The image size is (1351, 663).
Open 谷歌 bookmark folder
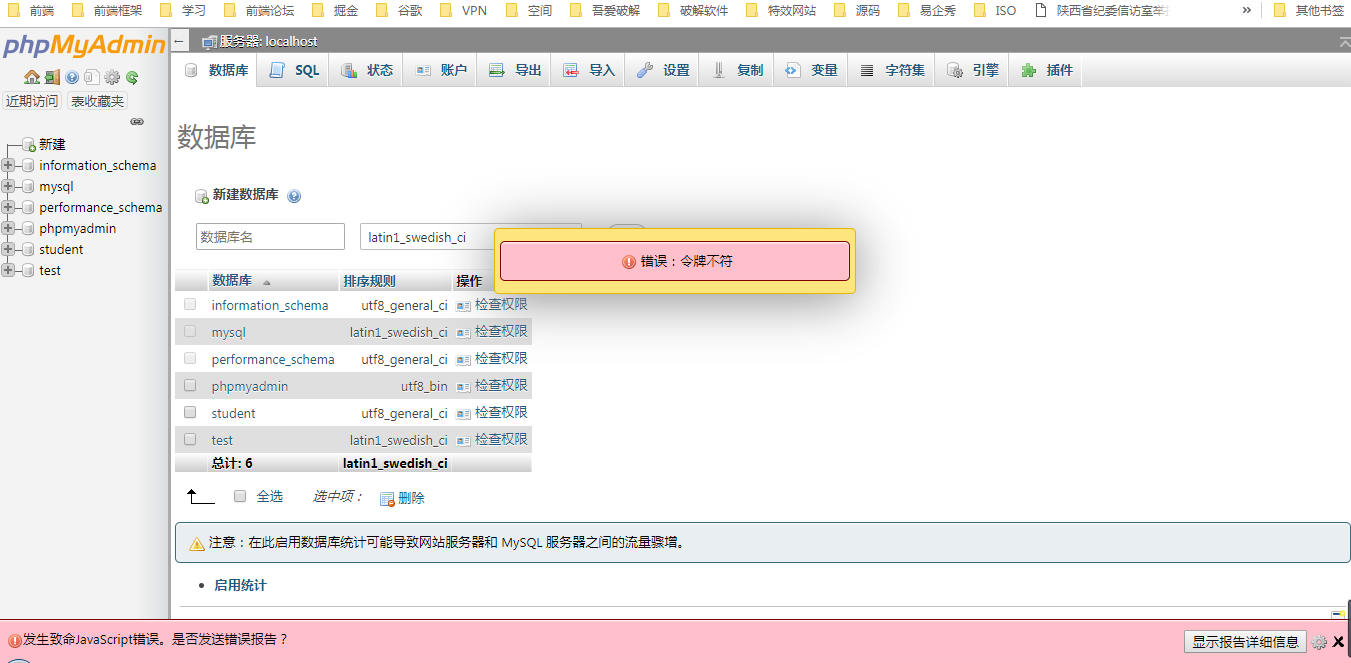click(398, 11)
